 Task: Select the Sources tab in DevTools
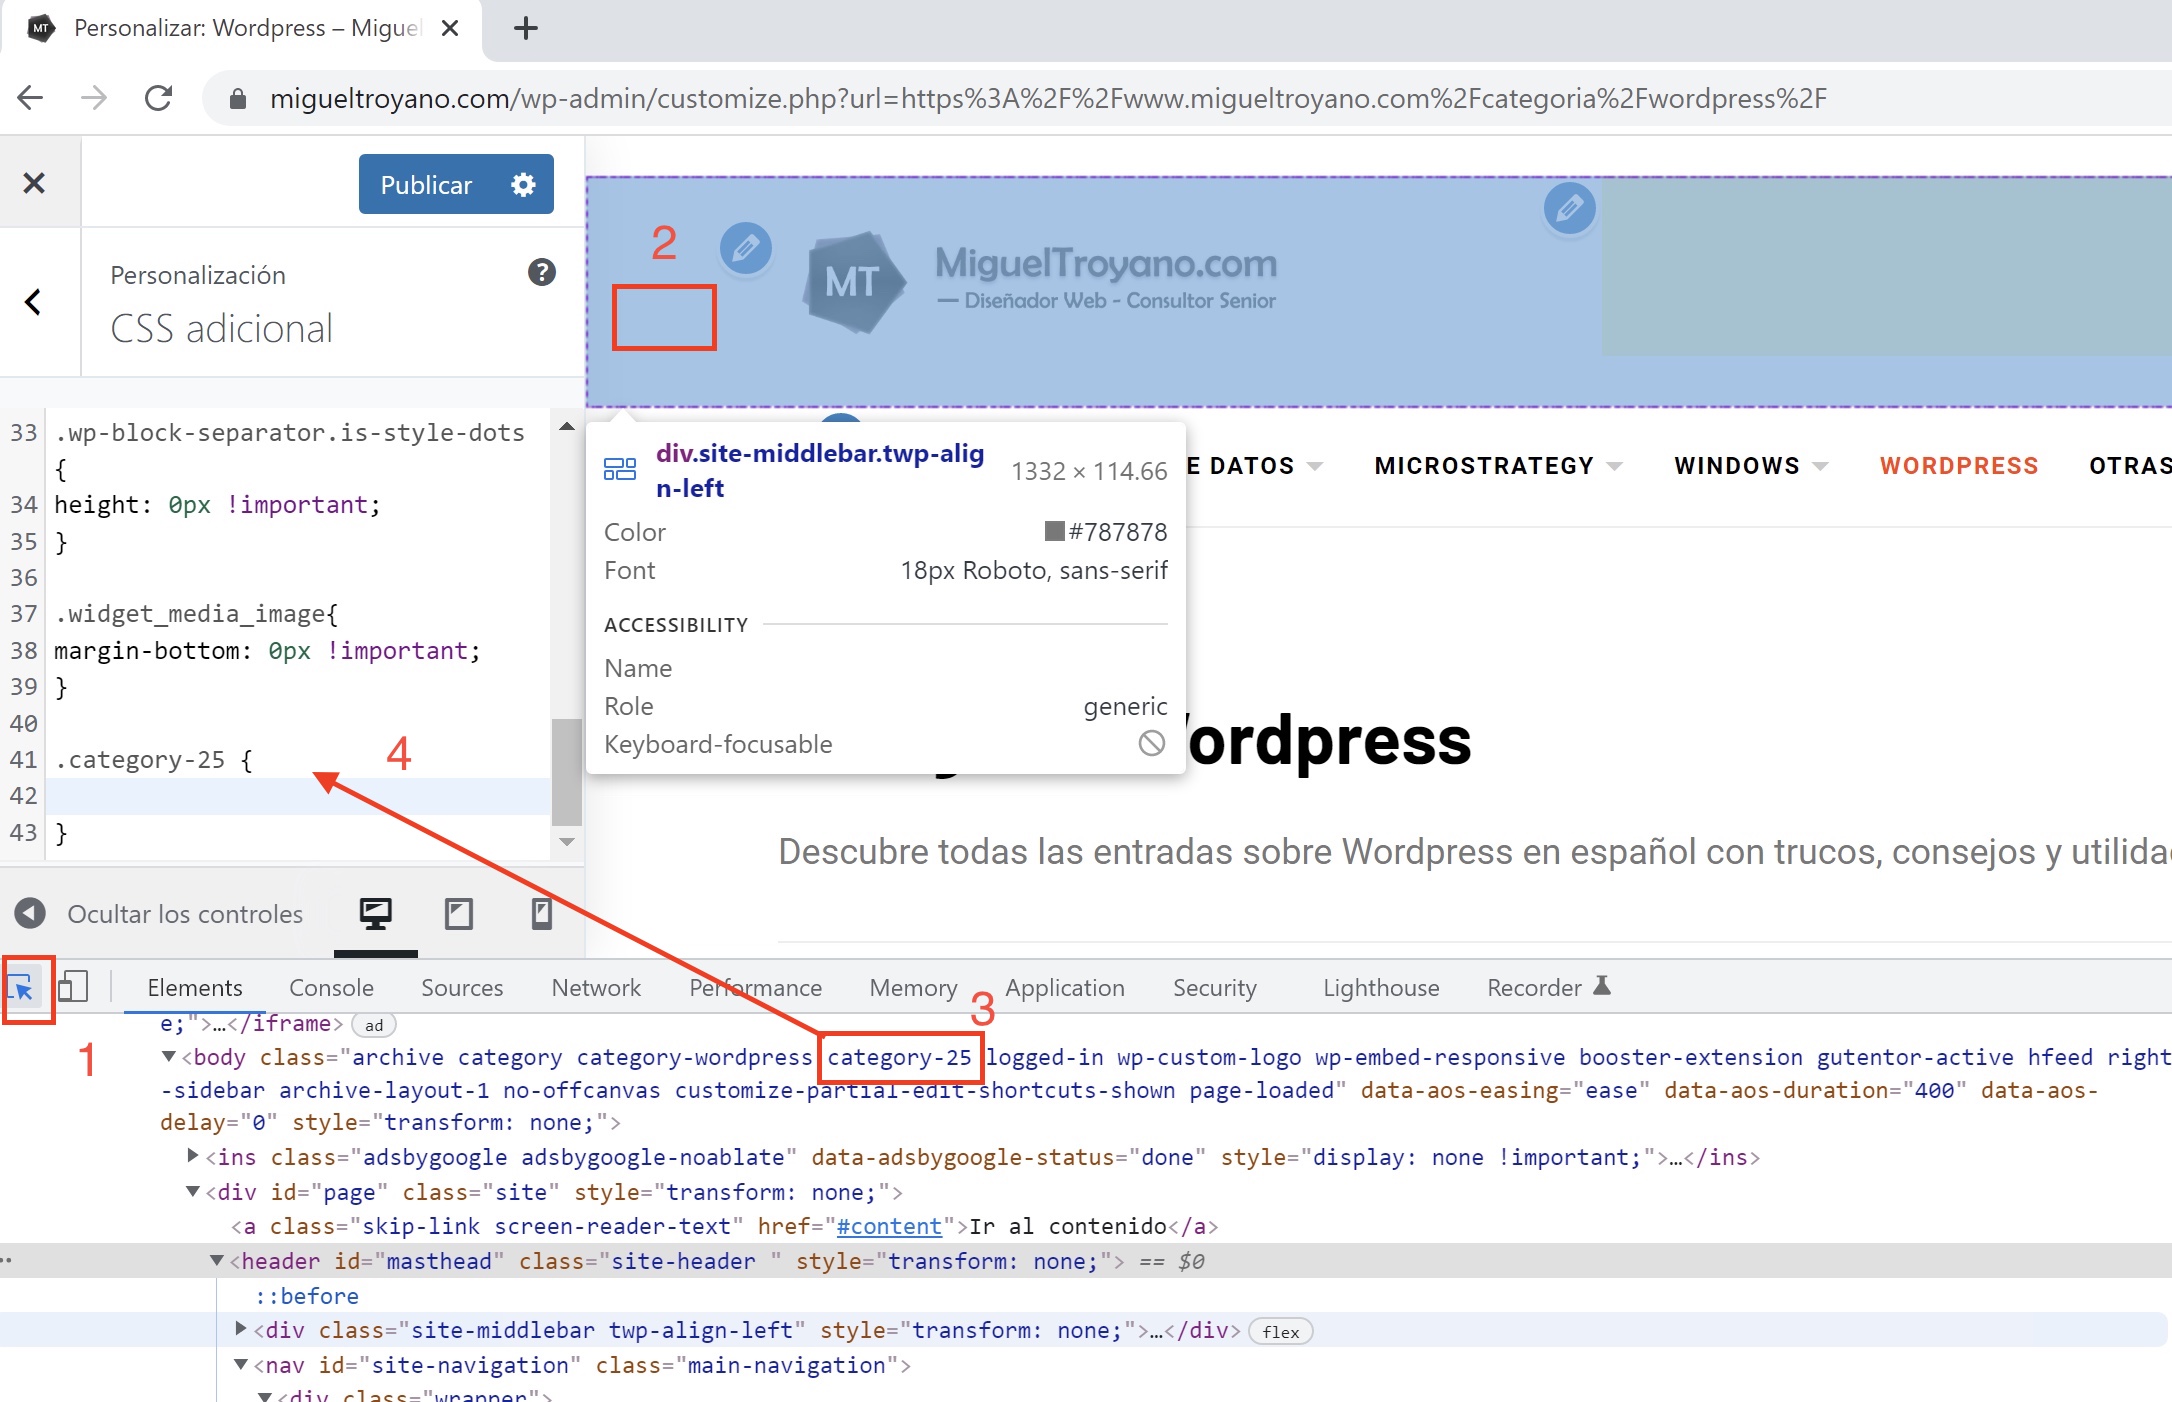click(462, 988)
